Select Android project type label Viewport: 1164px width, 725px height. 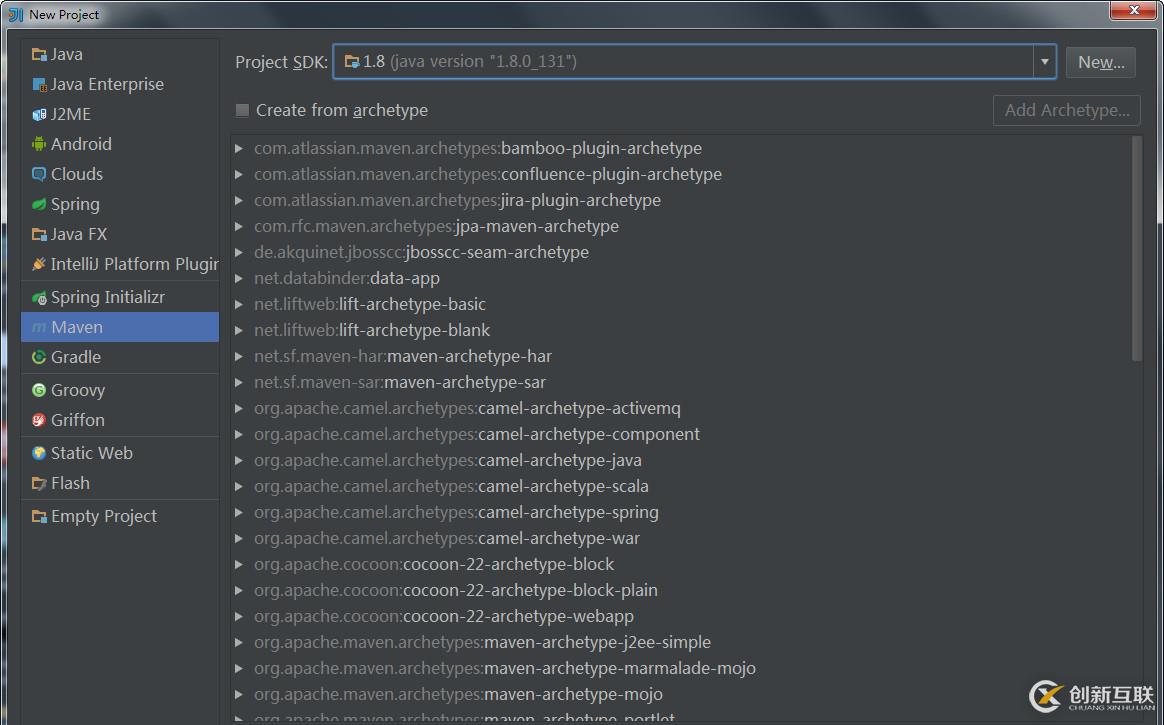click(x=81, y=144)
